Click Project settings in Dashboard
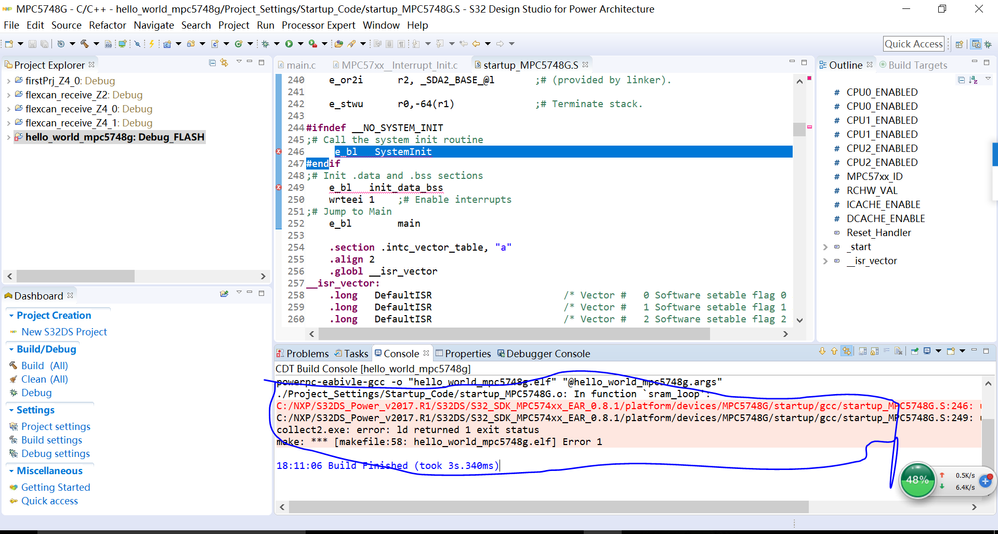998x534 pixels. tap(55, 426)
